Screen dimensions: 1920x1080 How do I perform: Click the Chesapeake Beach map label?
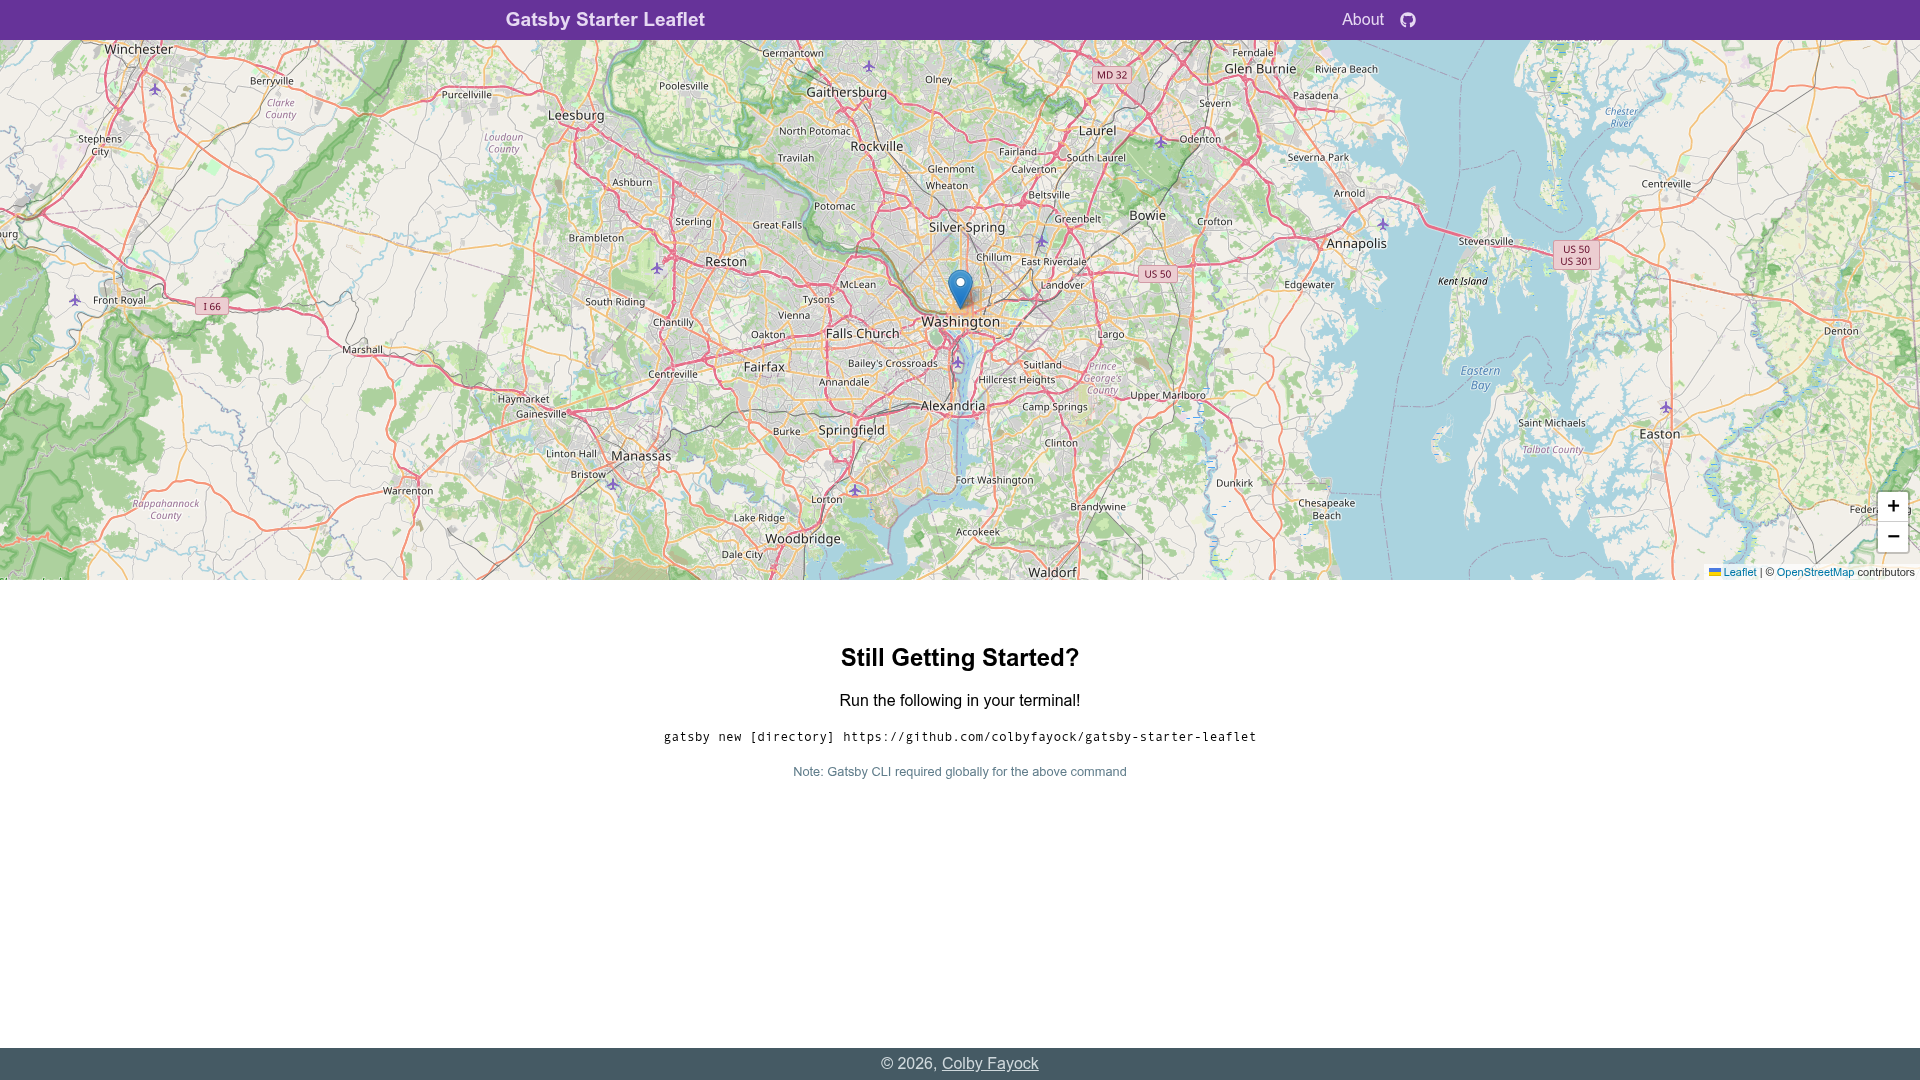1326,509
